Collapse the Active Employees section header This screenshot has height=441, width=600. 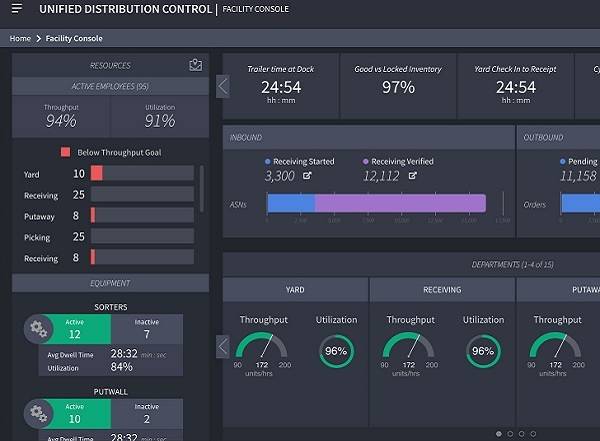point(110,86)
